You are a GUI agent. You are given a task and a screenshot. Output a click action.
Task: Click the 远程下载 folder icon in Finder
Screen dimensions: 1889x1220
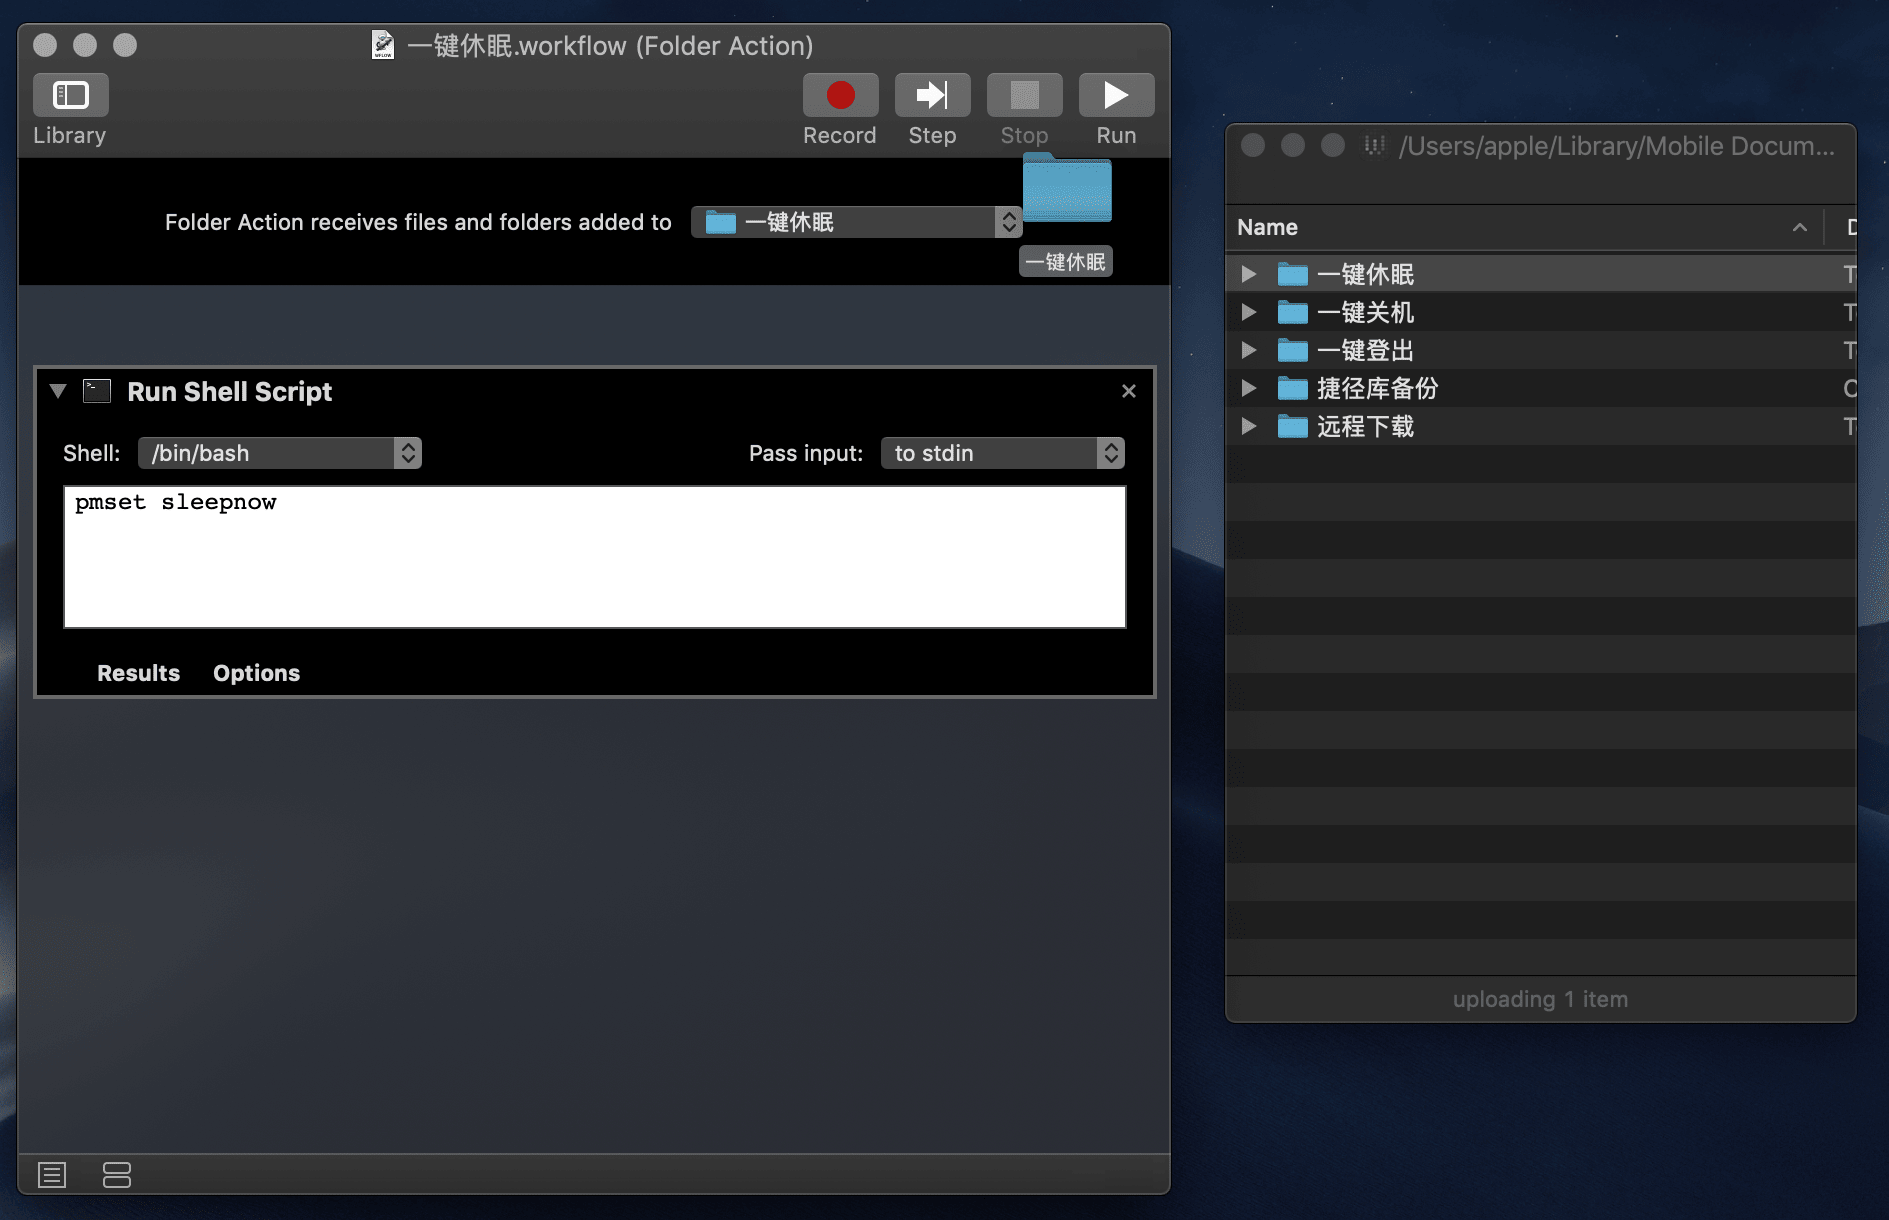pos(1293,426)
